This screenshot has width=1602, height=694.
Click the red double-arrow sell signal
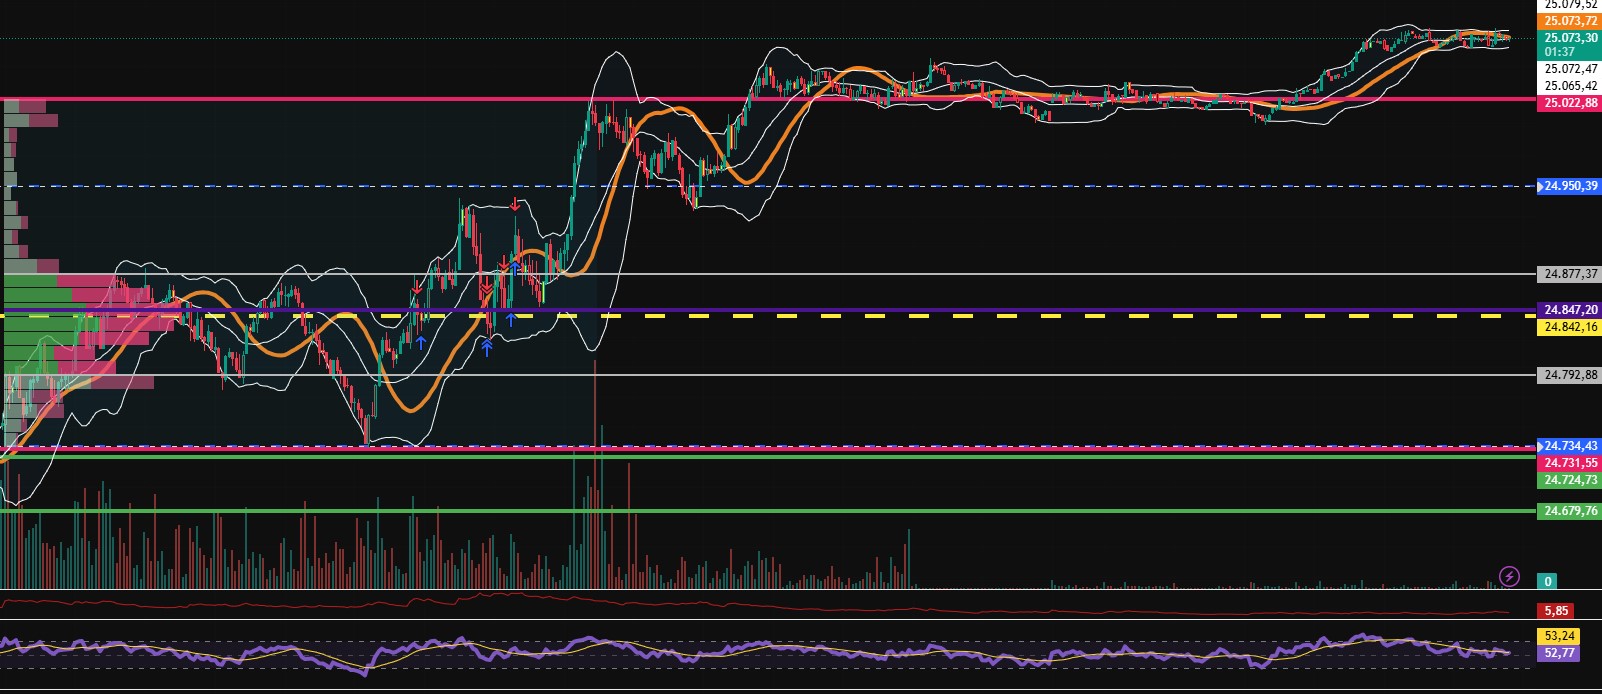[485, 290]
